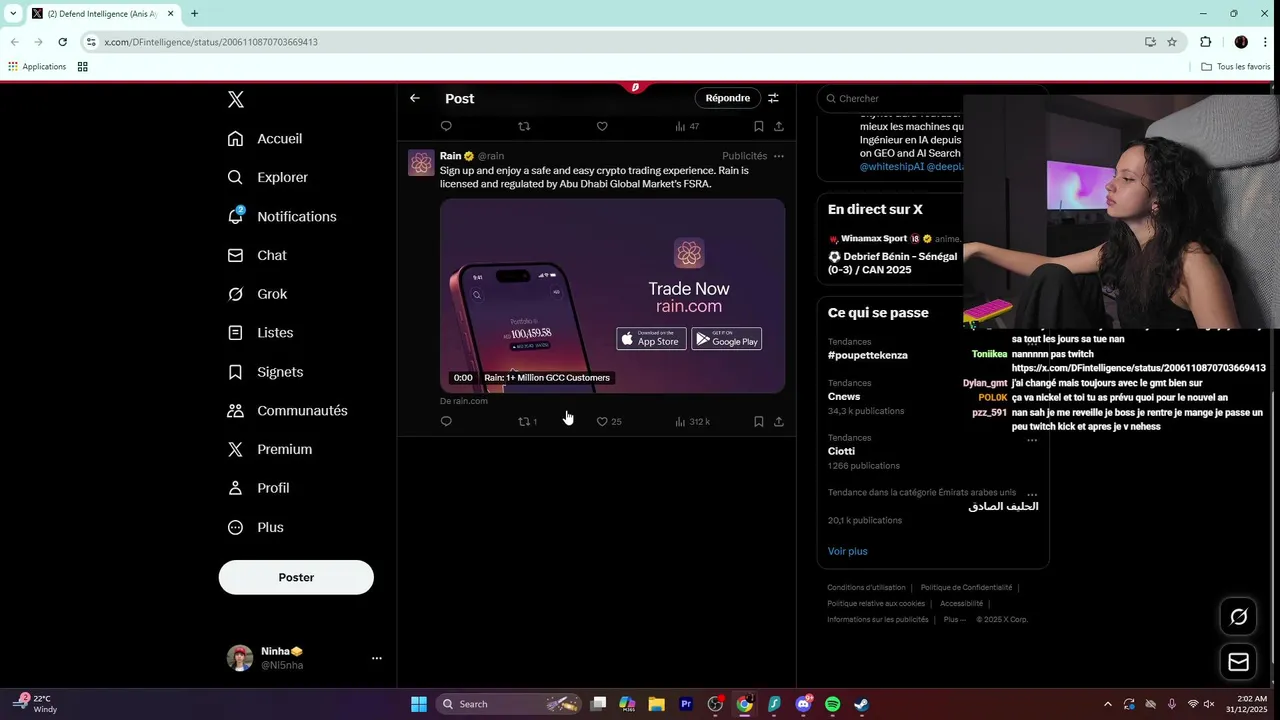Click Voir plus under trends
Screen dimensions: 1280x720
[848, 551]
